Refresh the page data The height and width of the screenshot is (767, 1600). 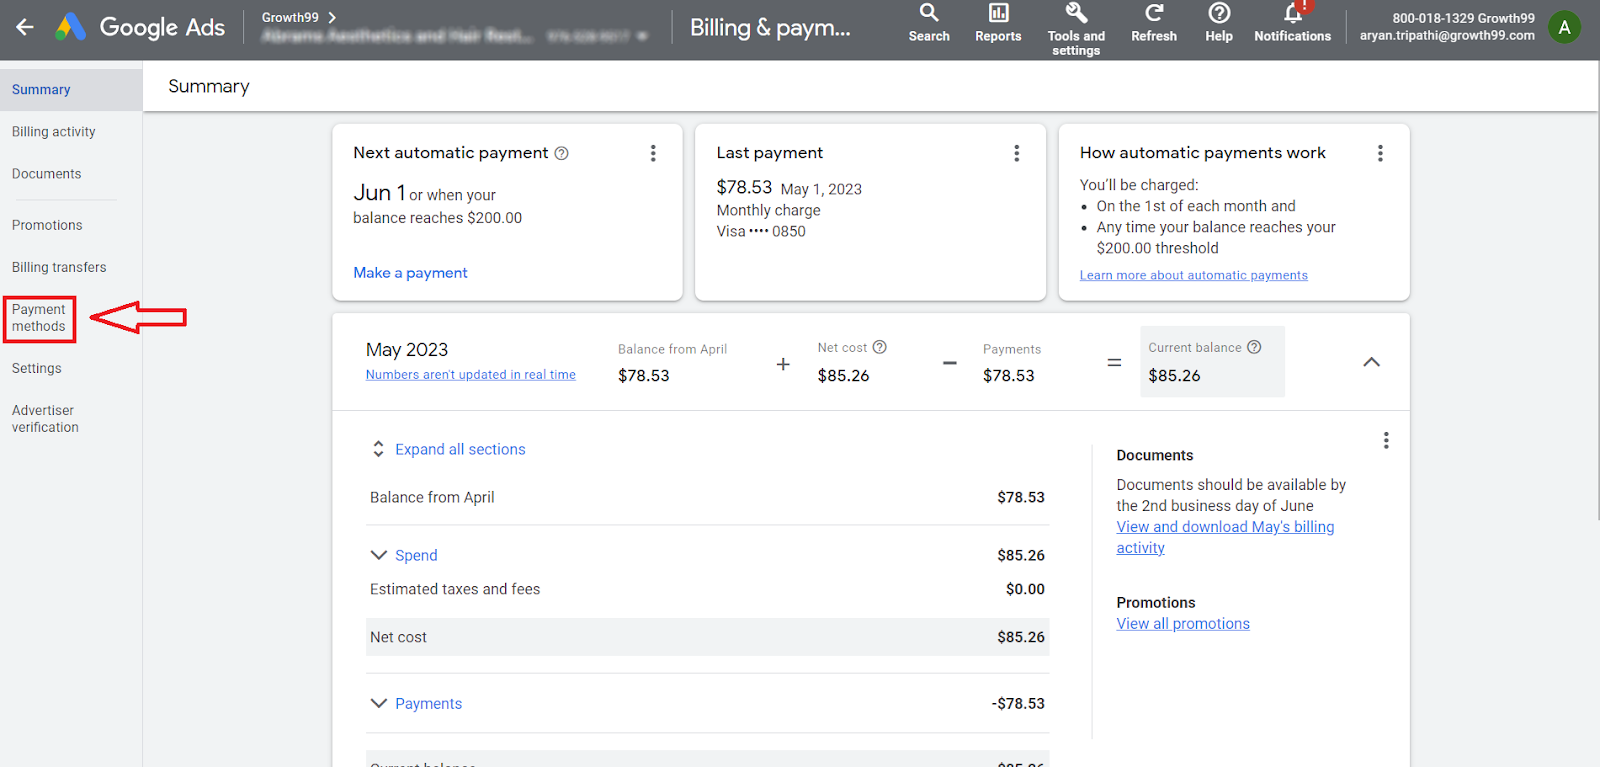[1154, 23]
